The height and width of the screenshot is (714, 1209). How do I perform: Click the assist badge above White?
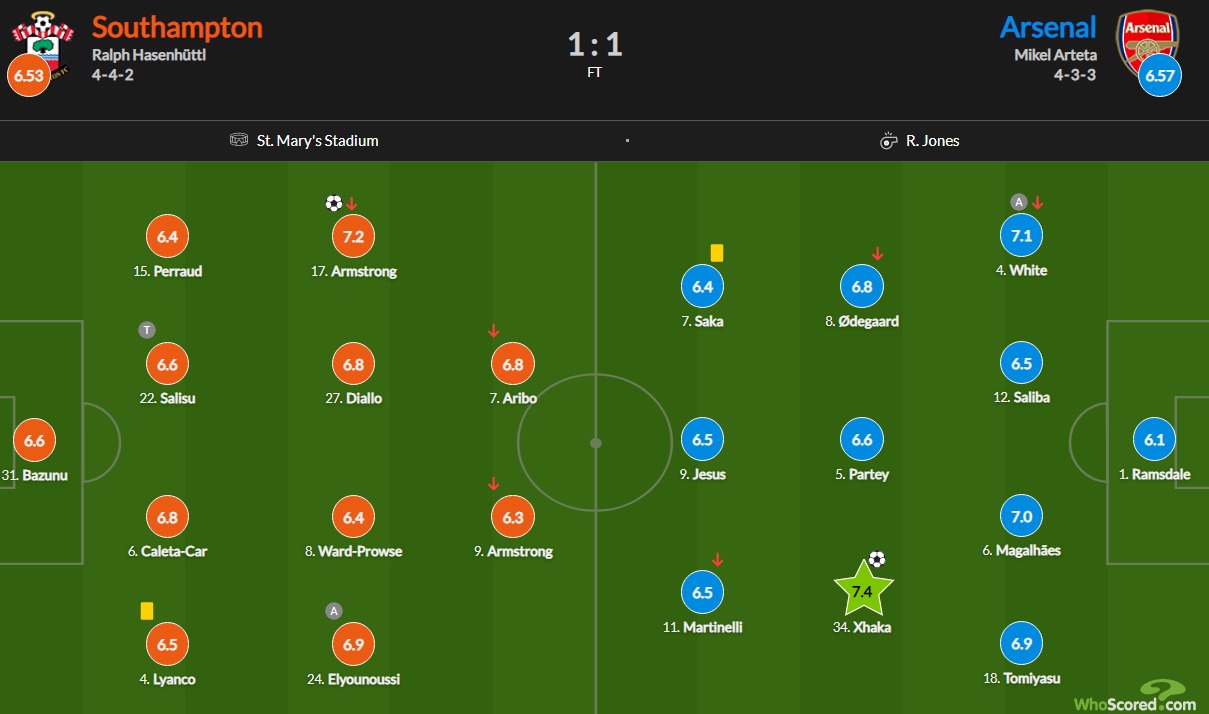(x=1018, y=202)
